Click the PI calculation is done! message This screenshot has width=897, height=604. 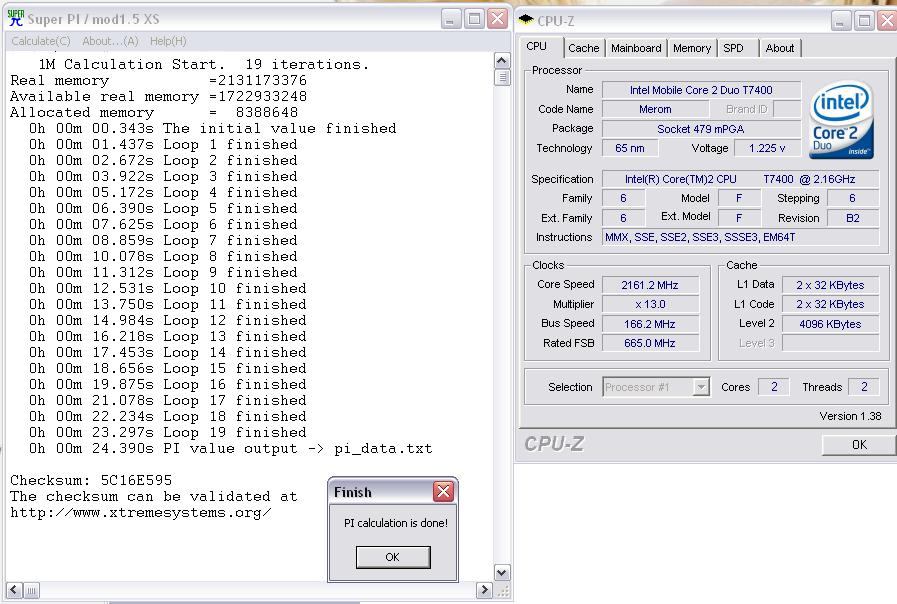point(396,523)
